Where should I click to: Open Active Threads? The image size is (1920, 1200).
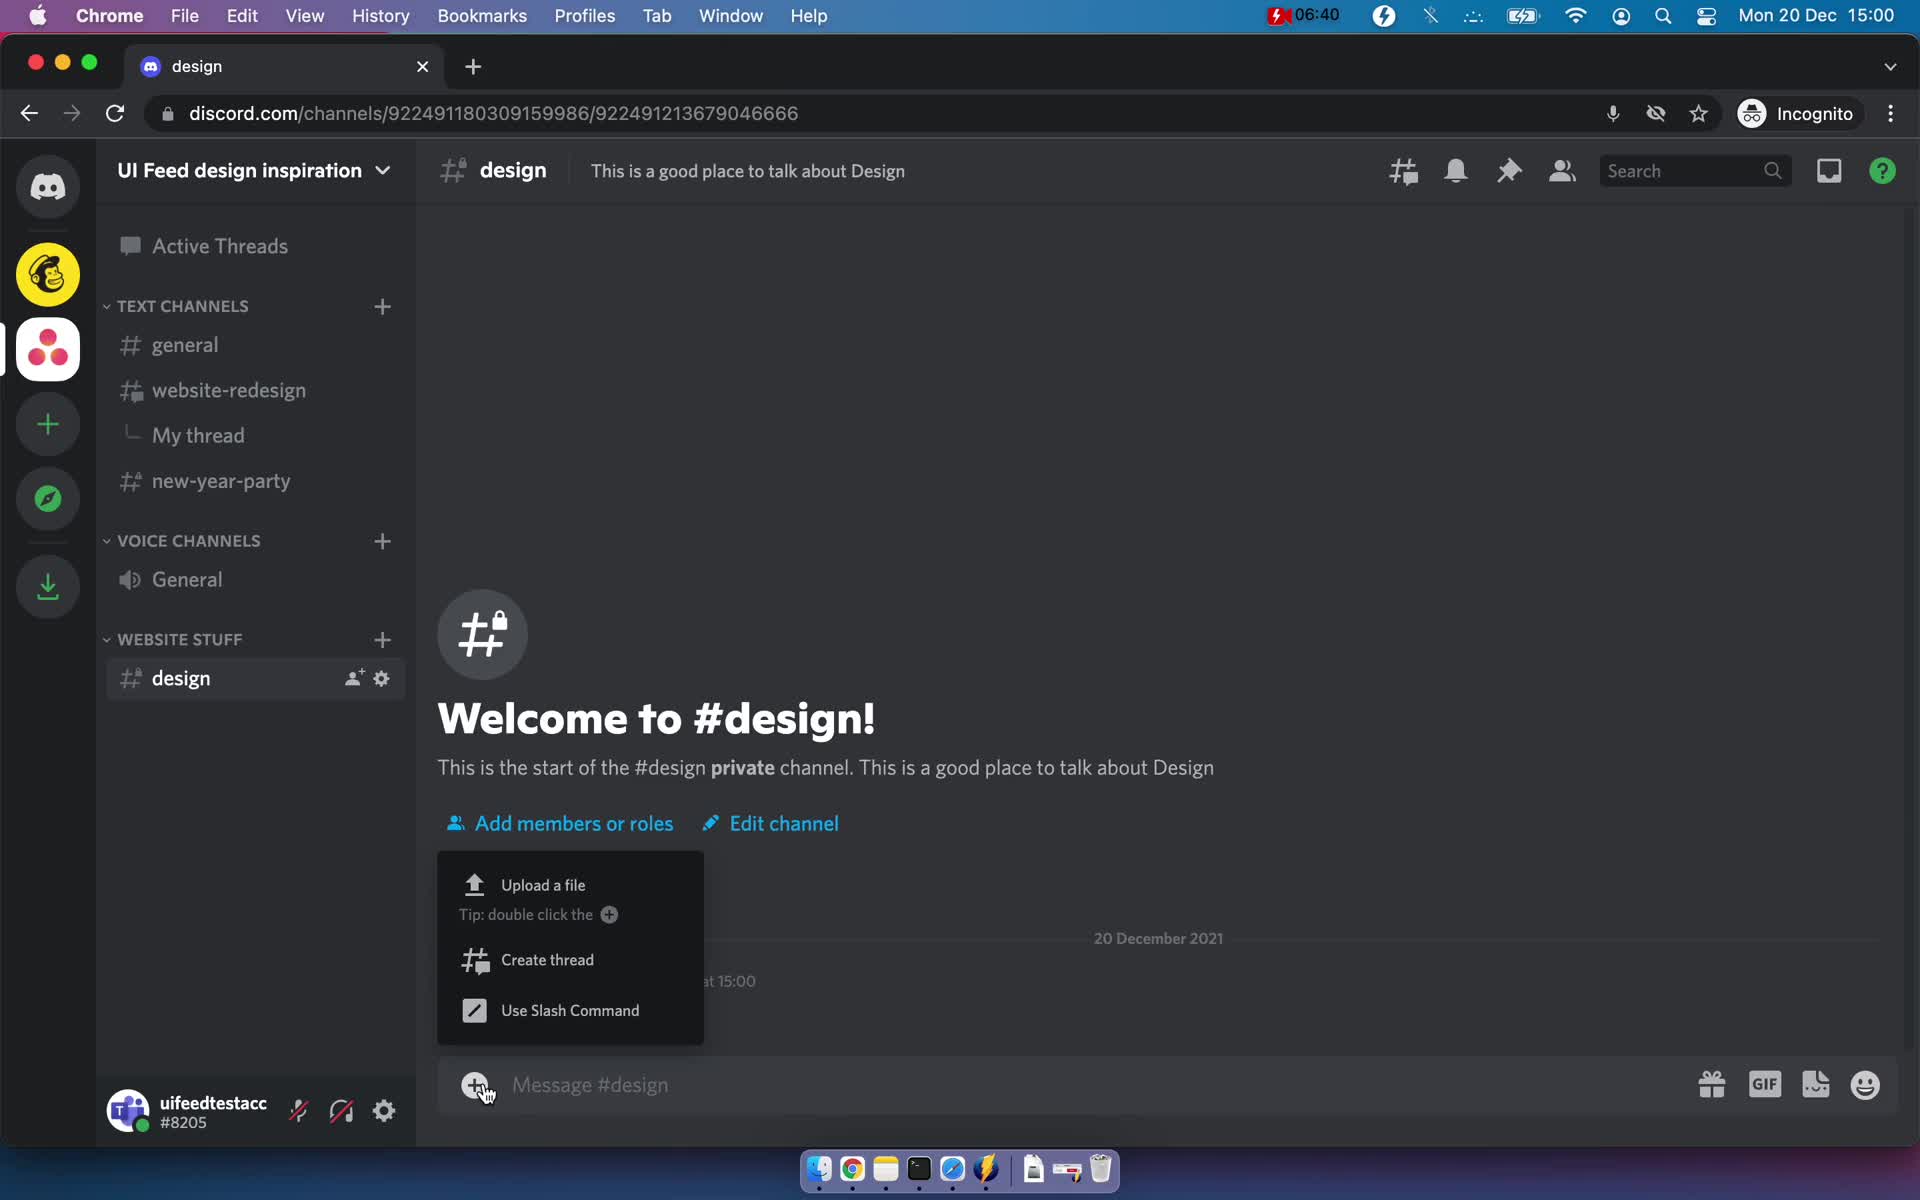pyautogui.click(x=255, y=246)
